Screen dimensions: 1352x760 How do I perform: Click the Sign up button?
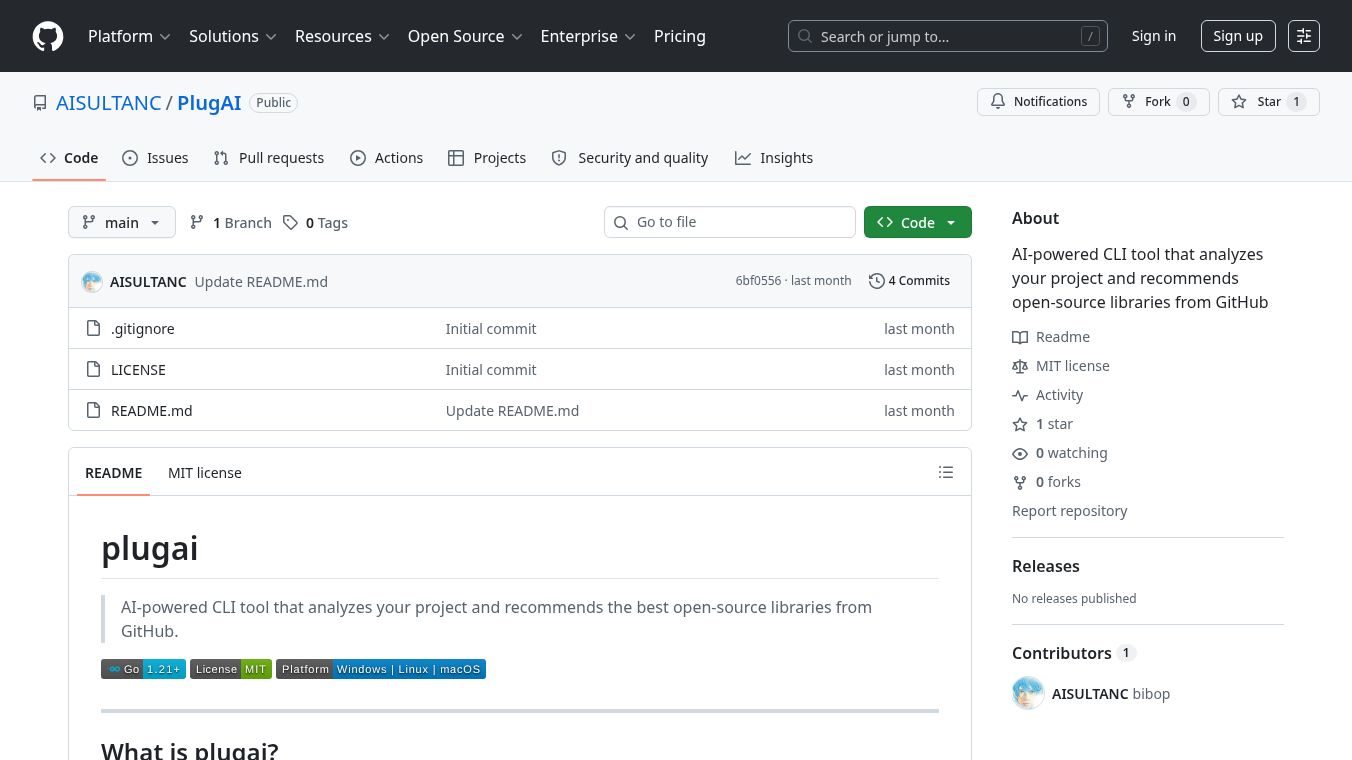pyautogui.click(x=1238, y=36)
